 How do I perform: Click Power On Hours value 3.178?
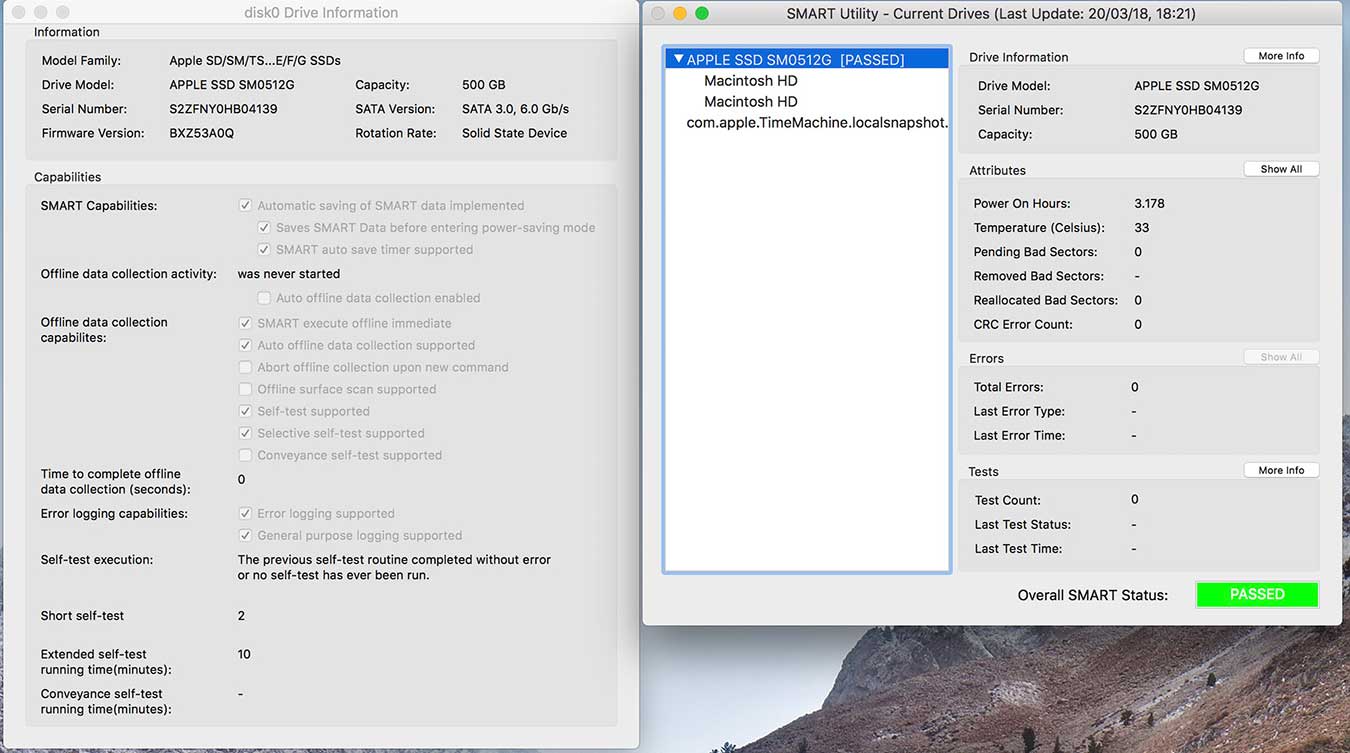click(1149, 203)
